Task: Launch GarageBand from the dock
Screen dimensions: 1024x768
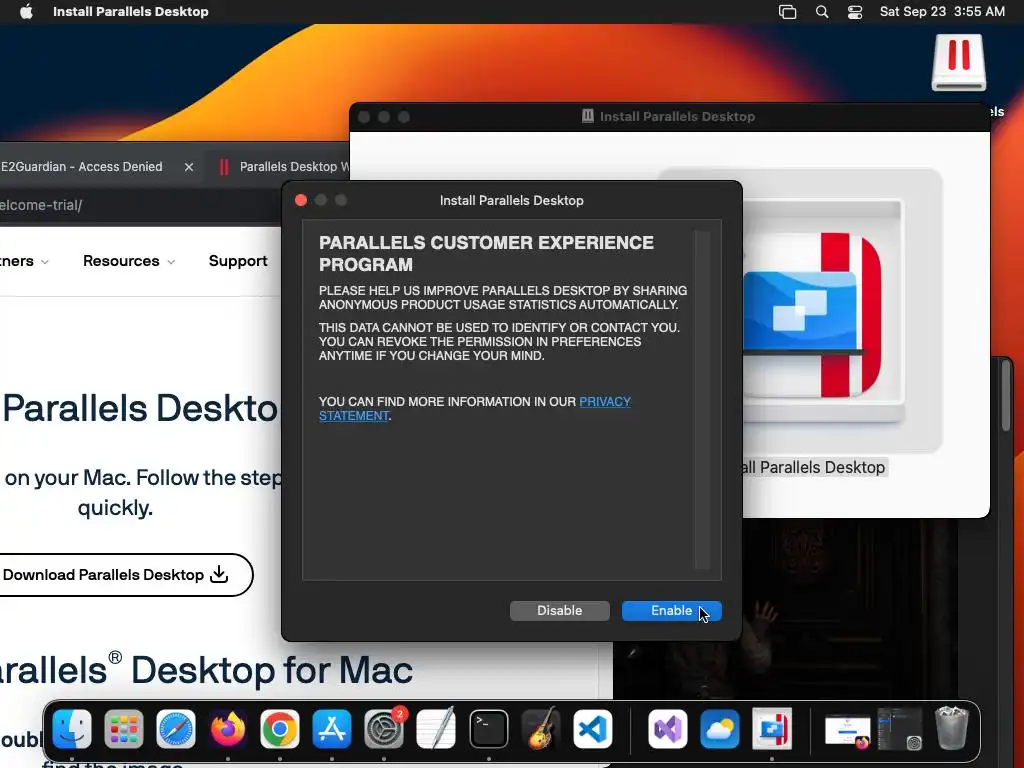Action: point(541,729)
